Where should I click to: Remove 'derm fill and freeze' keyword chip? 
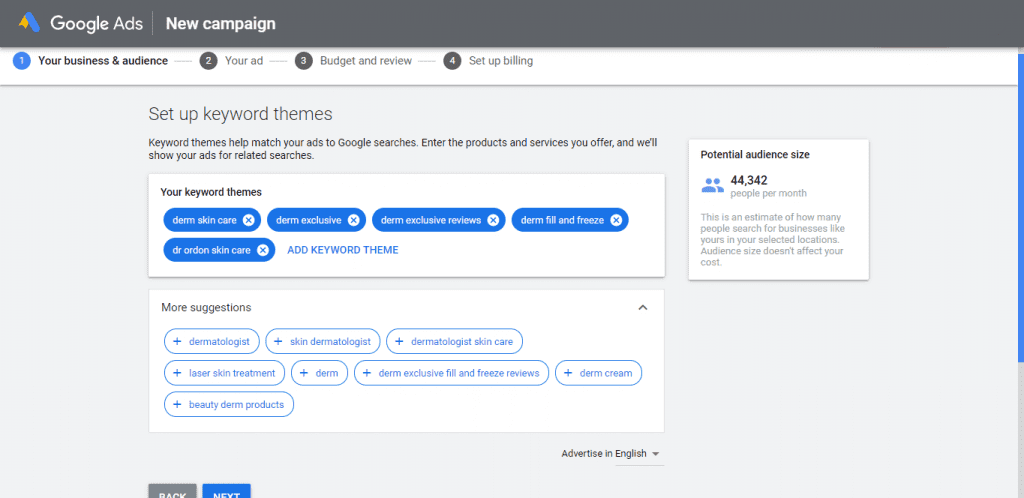616,220
